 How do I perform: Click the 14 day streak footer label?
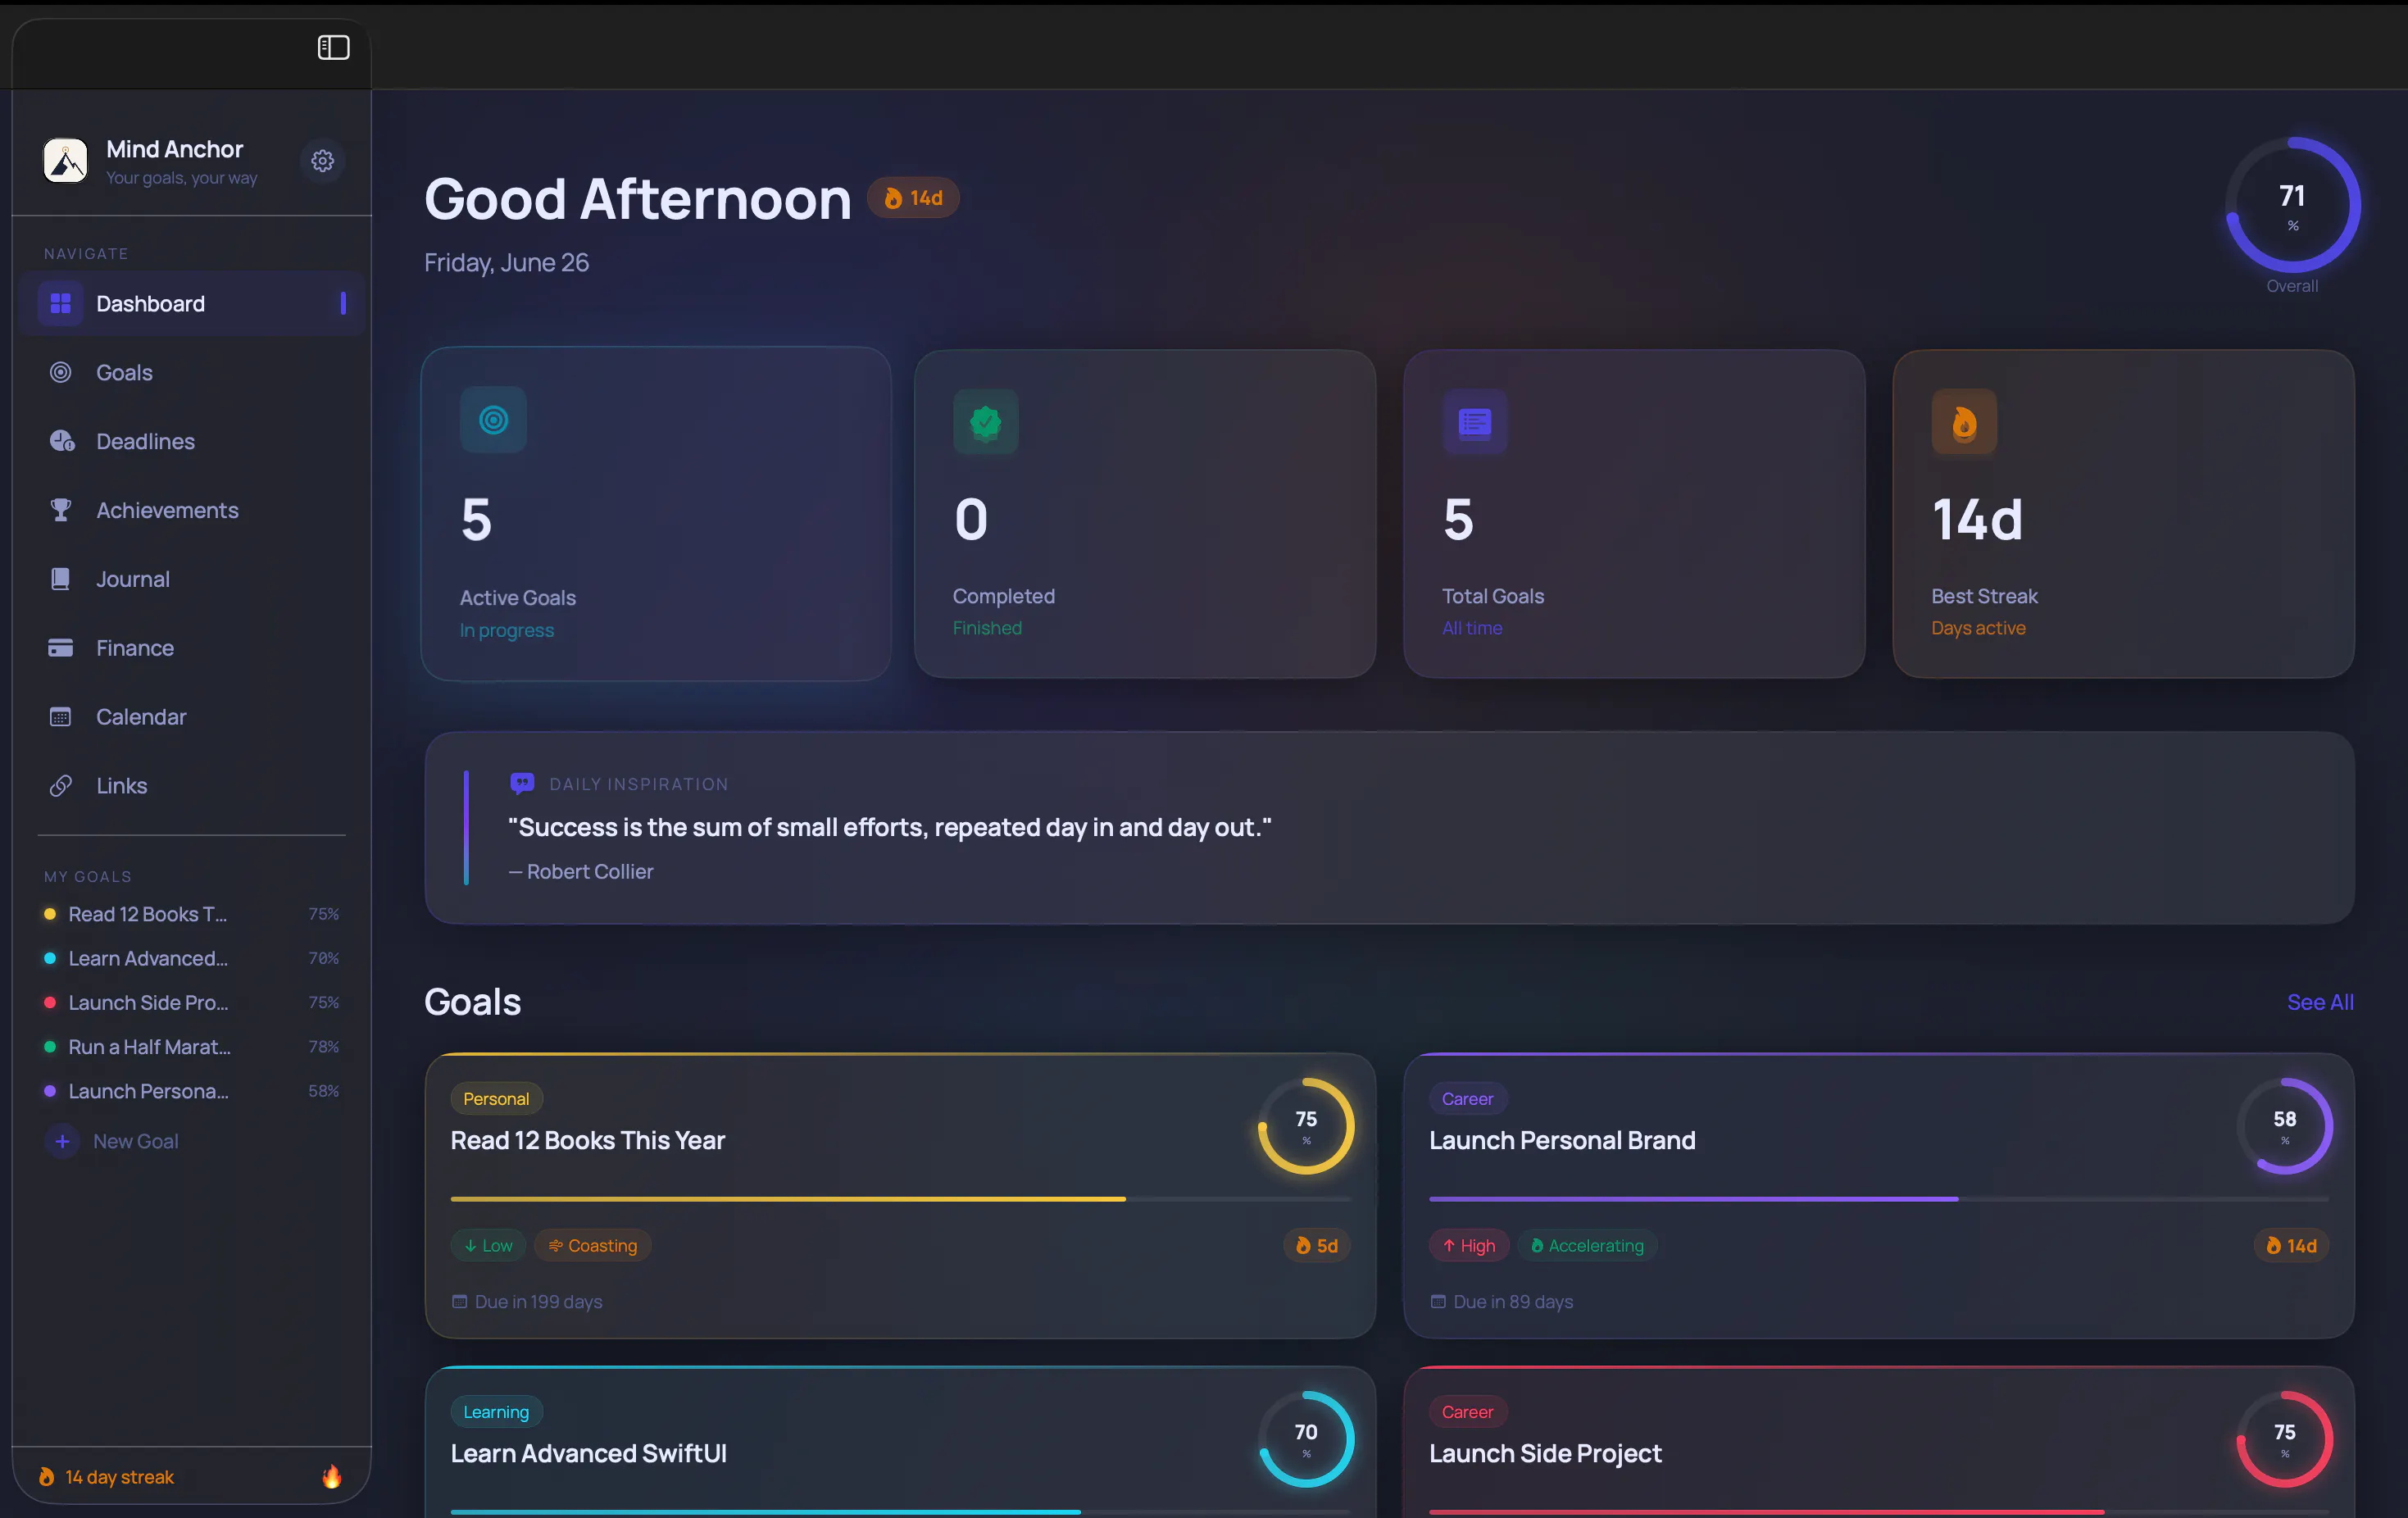point(119,1477)
